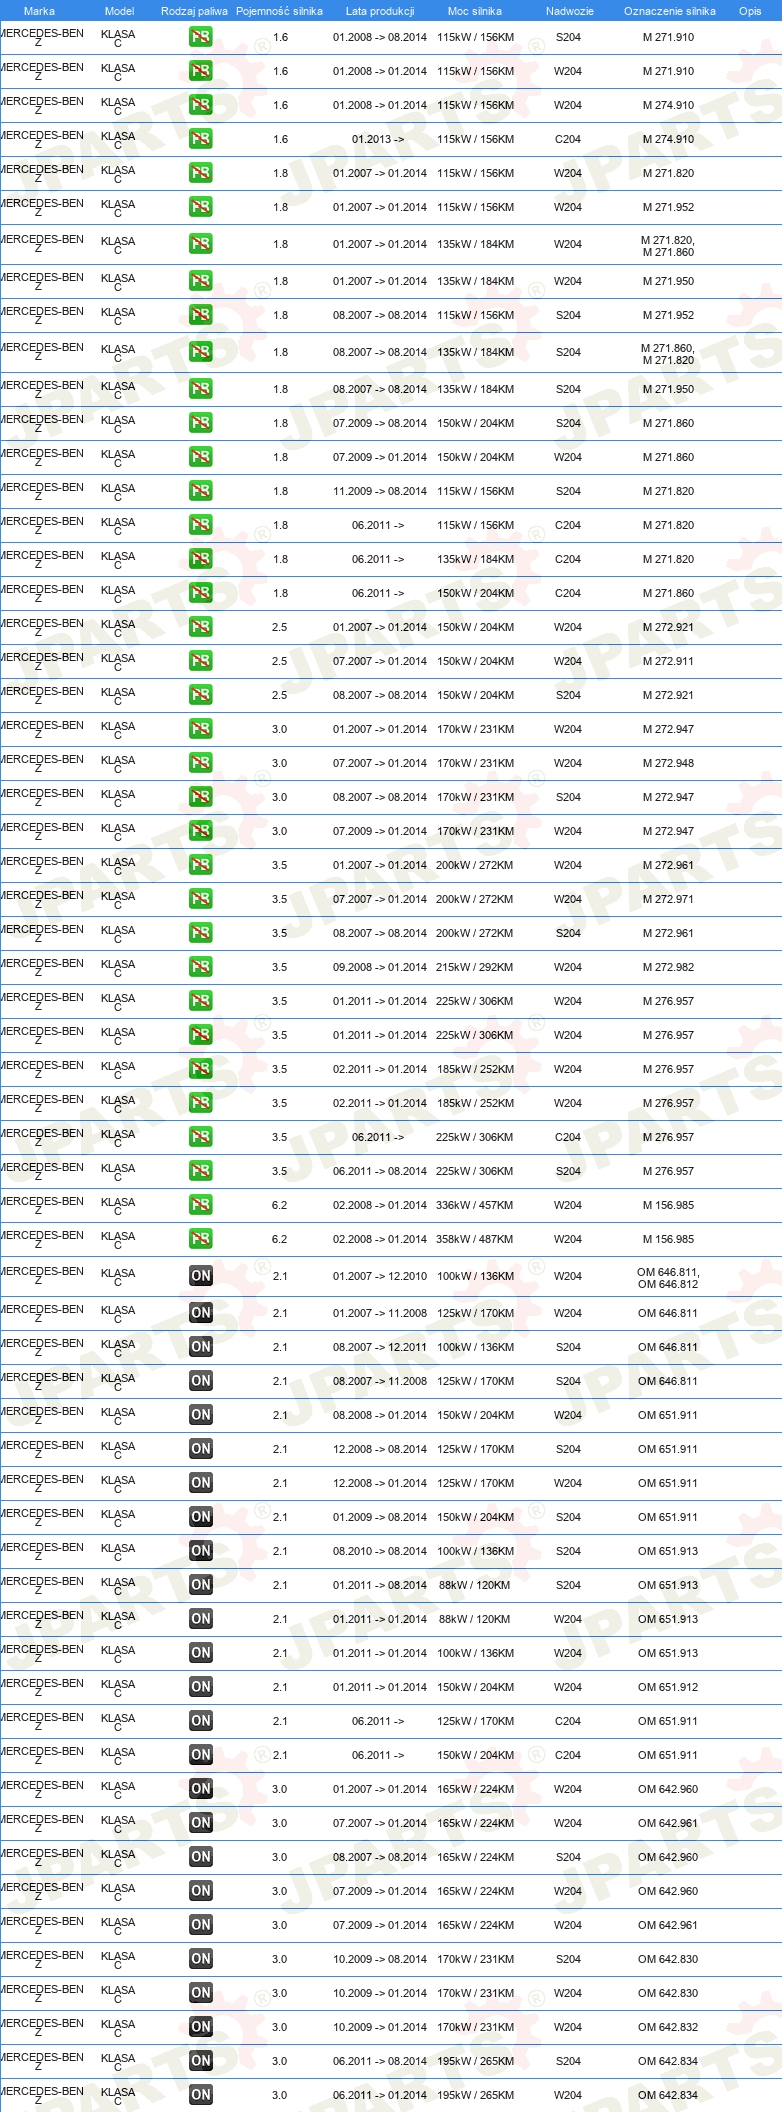Select the ON icon in the OM 642.832 row
782x2112 pixels.
pyautogui.click(x=201, y=2027)
